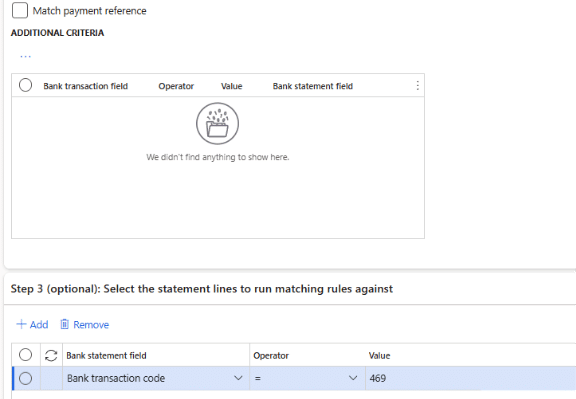Screen dimensions: 576x399
Task: Click the Bank statement field header in the Additional Criteria grid
Action: click(x=313, y=86)
